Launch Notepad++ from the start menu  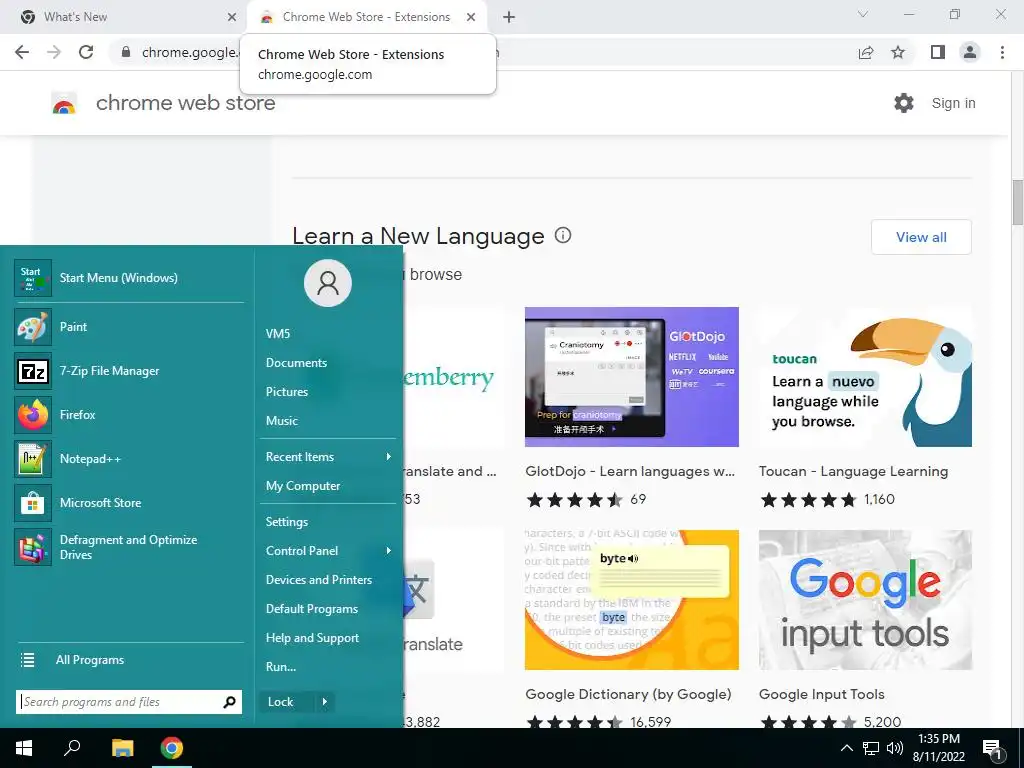pyautogui.click(x=129, y=459)
